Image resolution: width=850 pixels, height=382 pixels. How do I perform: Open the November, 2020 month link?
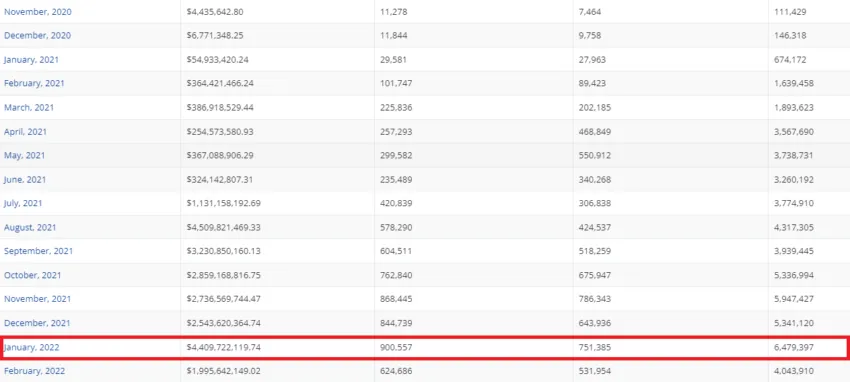(x=37, y=12)
